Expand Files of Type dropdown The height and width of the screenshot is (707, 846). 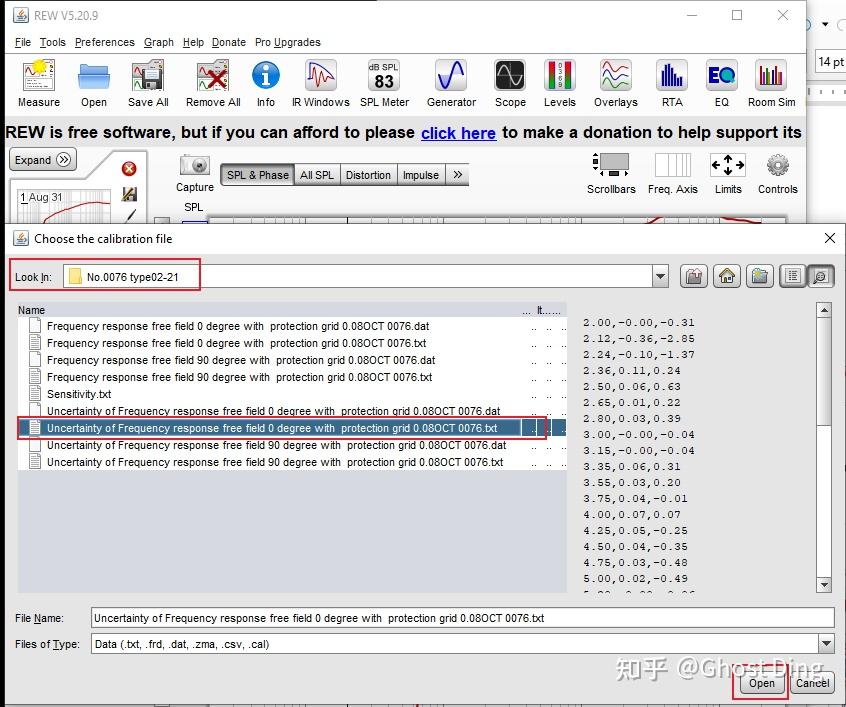click(826, 643)
